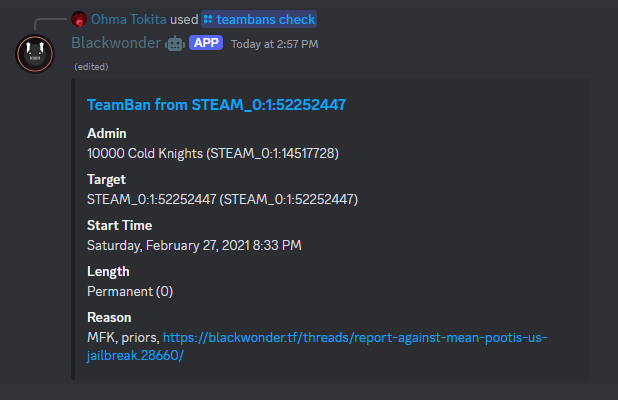Click the robot icon beside Blackwonder
The image size is (618, 400).
tap(175, 43)
